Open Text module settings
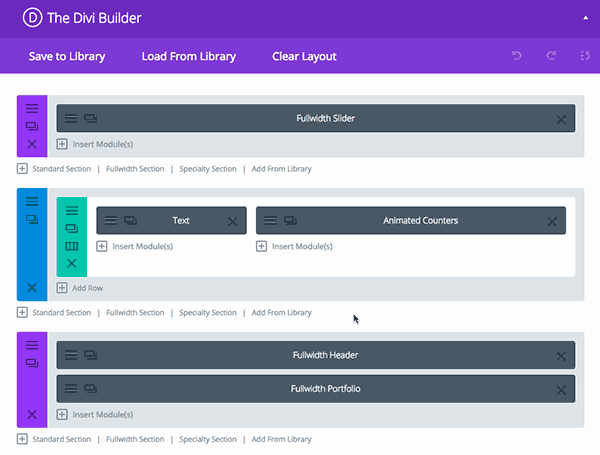The image size is (600, 455). (x=111, y=221)
